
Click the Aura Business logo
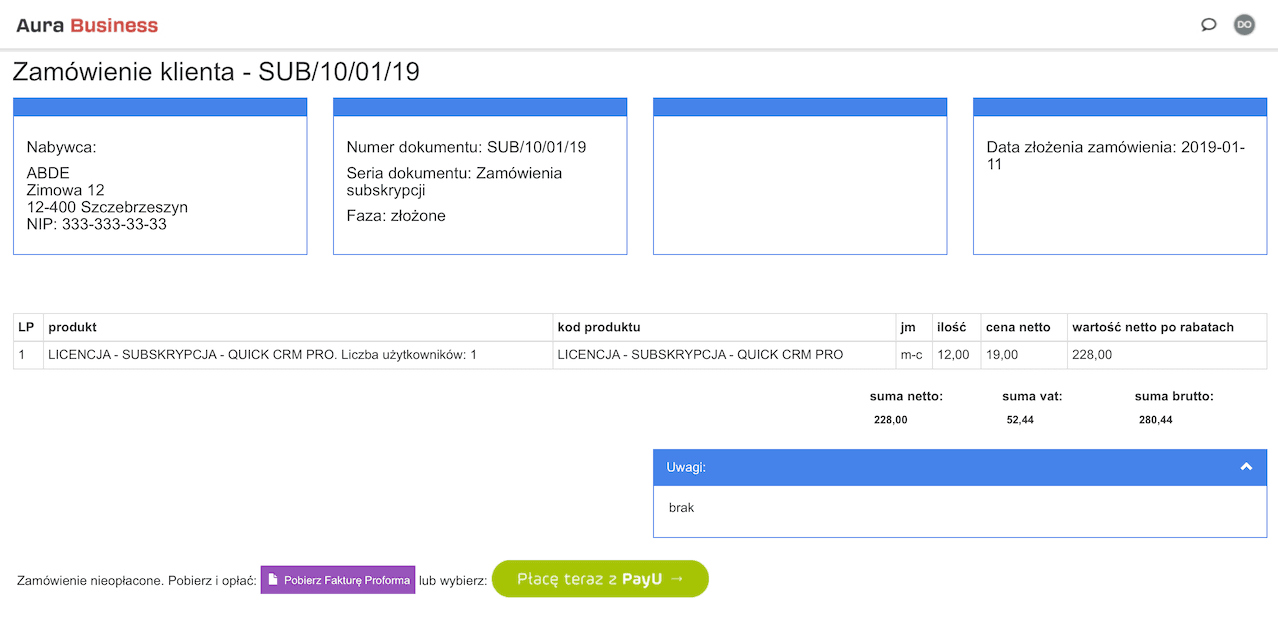(87, 25)
